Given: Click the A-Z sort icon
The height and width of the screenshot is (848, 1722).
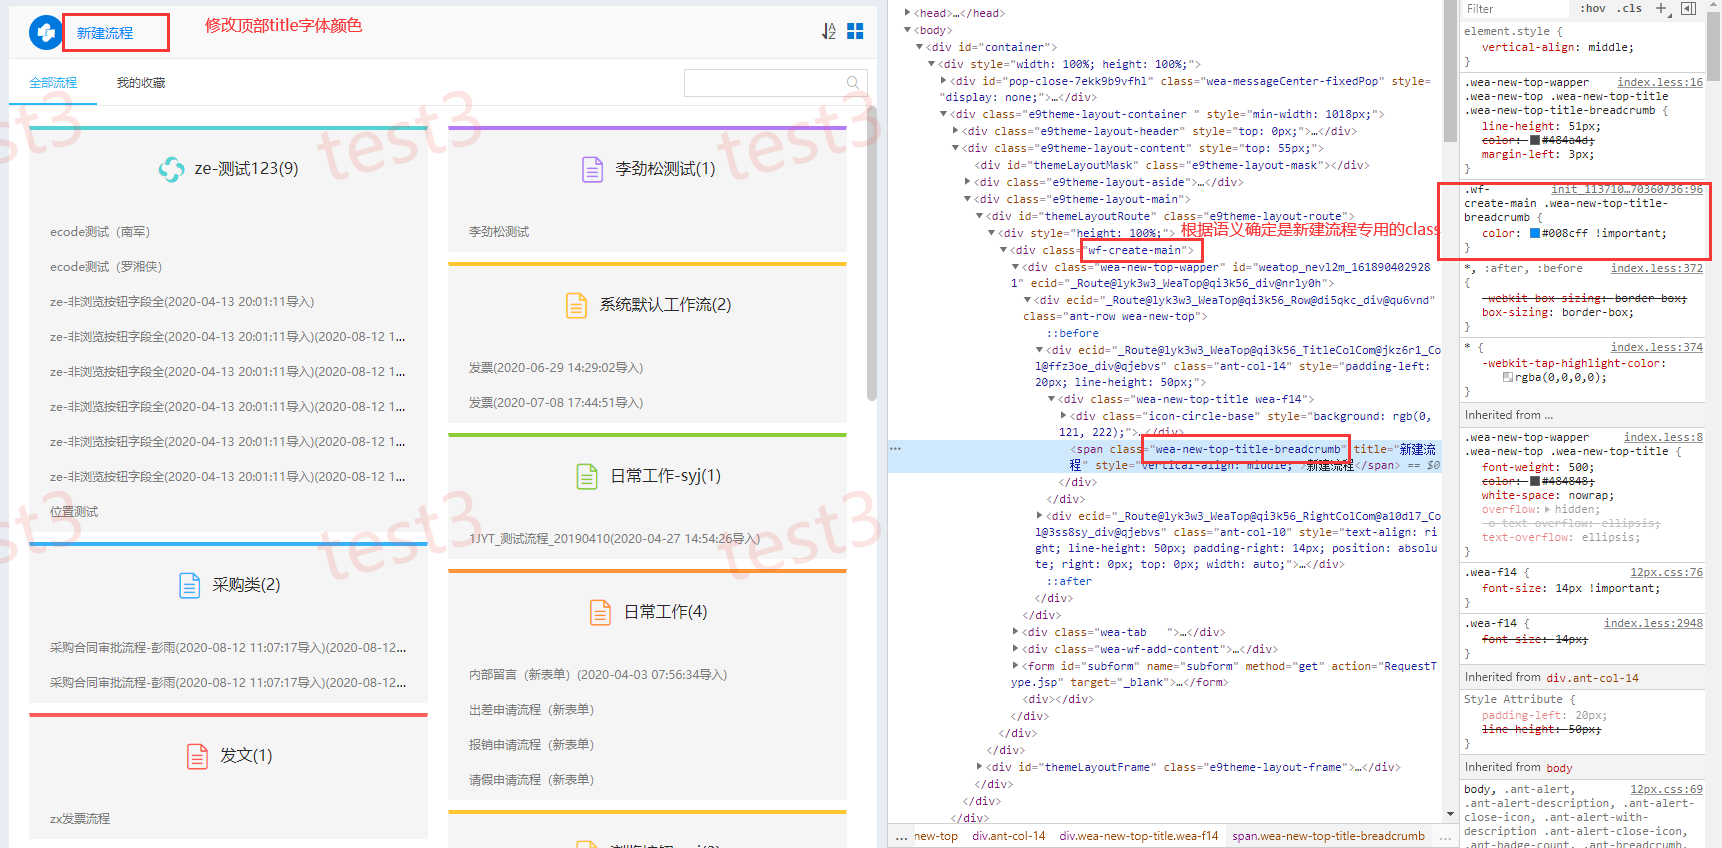Looking at the screenshot, I should tap(828, 32).
